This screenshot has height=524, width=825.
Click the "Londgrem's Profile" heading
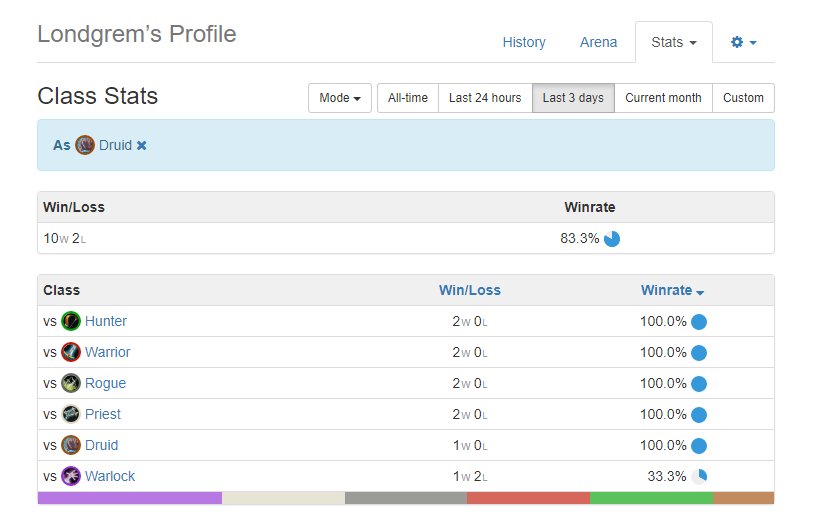coord(137,35)
